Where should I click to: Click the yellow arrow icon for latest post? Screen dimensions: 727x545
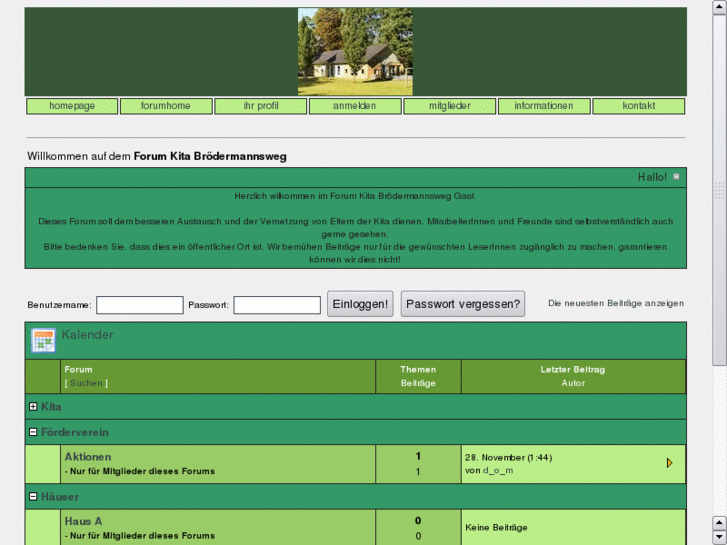pyautogui.click(x=669, y=463)
